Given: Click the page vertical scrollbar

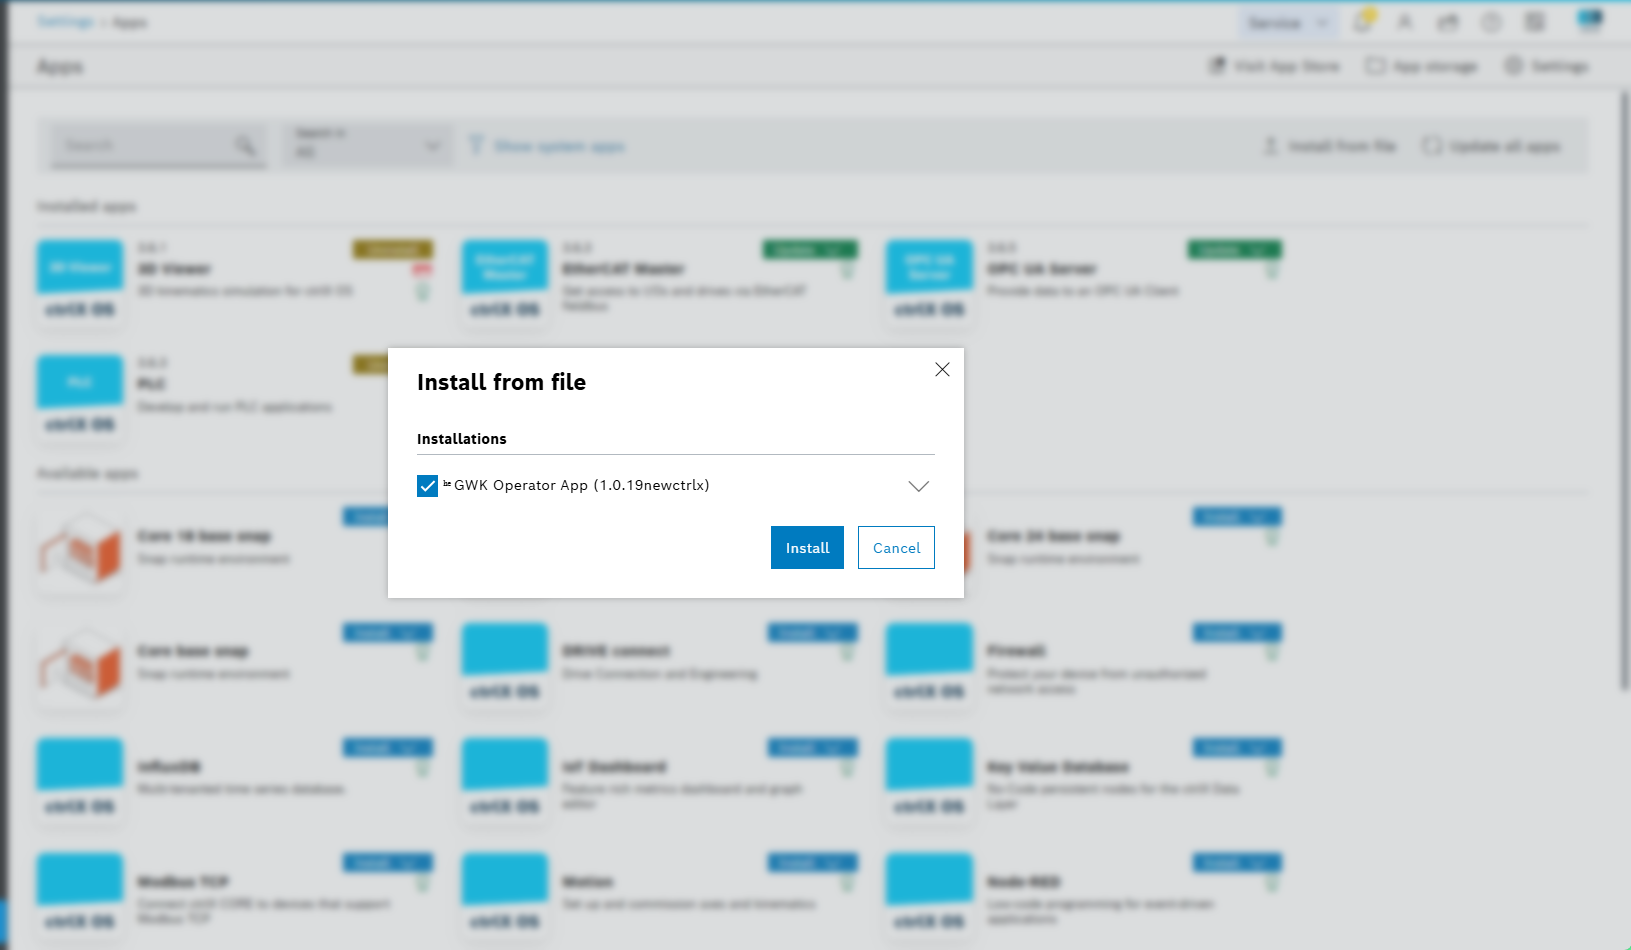Looking at the screenshot, I should pos(1624,390).
